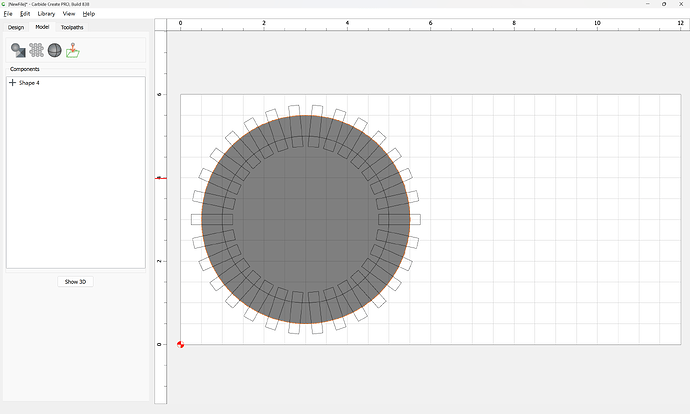Viewport: 690px width, 414px height.
Task: Open the Help menu
Action: point(89,14)
